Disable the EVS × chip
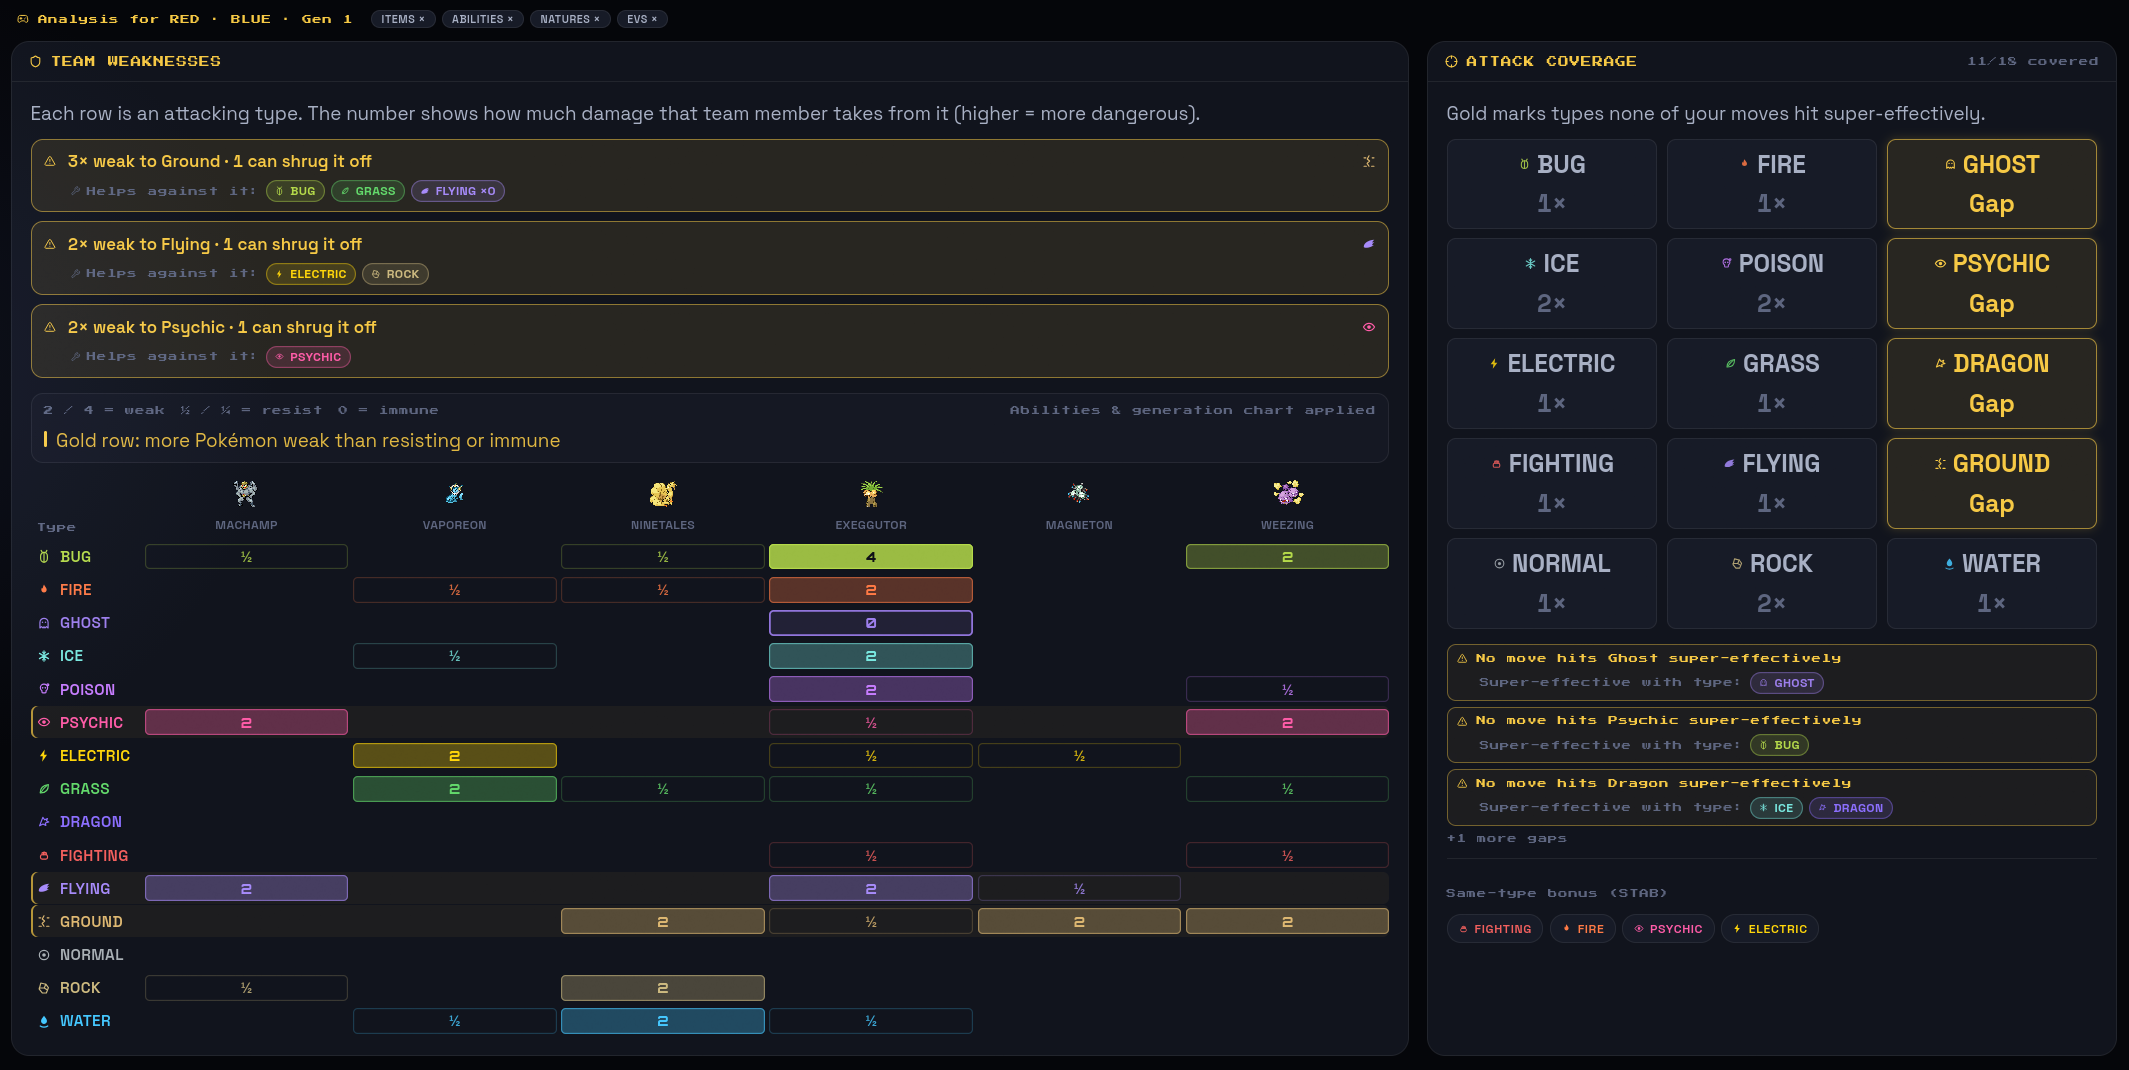 tap(642, 19)
